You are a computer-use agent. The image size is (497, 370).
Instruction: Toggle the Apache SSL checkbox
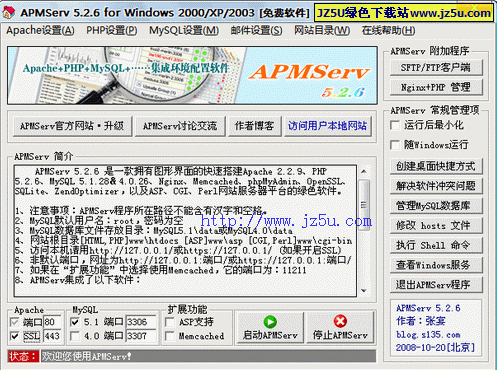pos(14,336)
